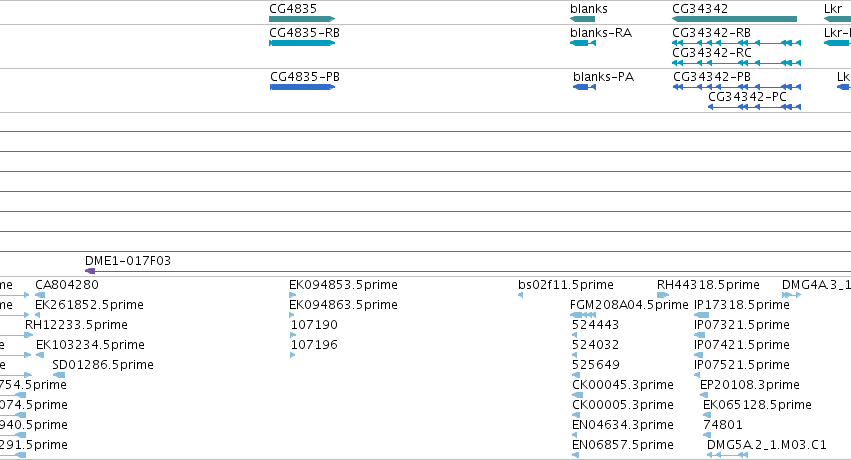851x460 pixels.
Task: Click the 107190 feature label
Action: point(314,325)
